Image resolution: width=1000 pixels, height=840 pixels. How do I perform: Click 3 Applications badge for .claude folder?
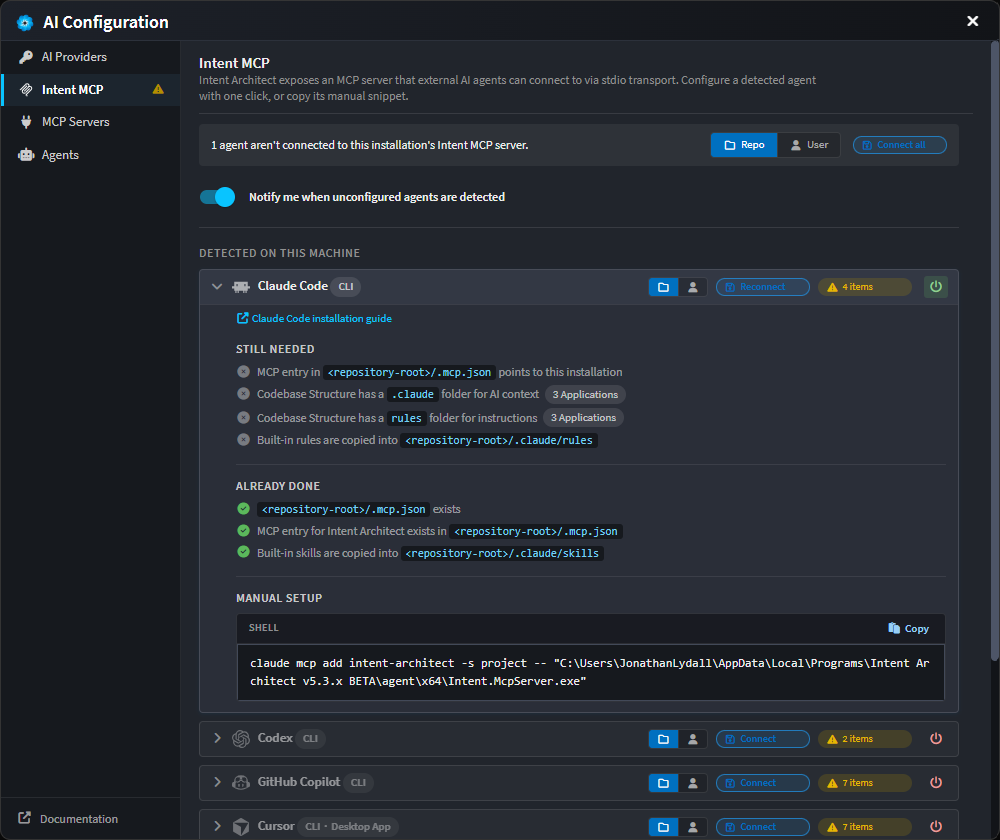tap(585, 395)
